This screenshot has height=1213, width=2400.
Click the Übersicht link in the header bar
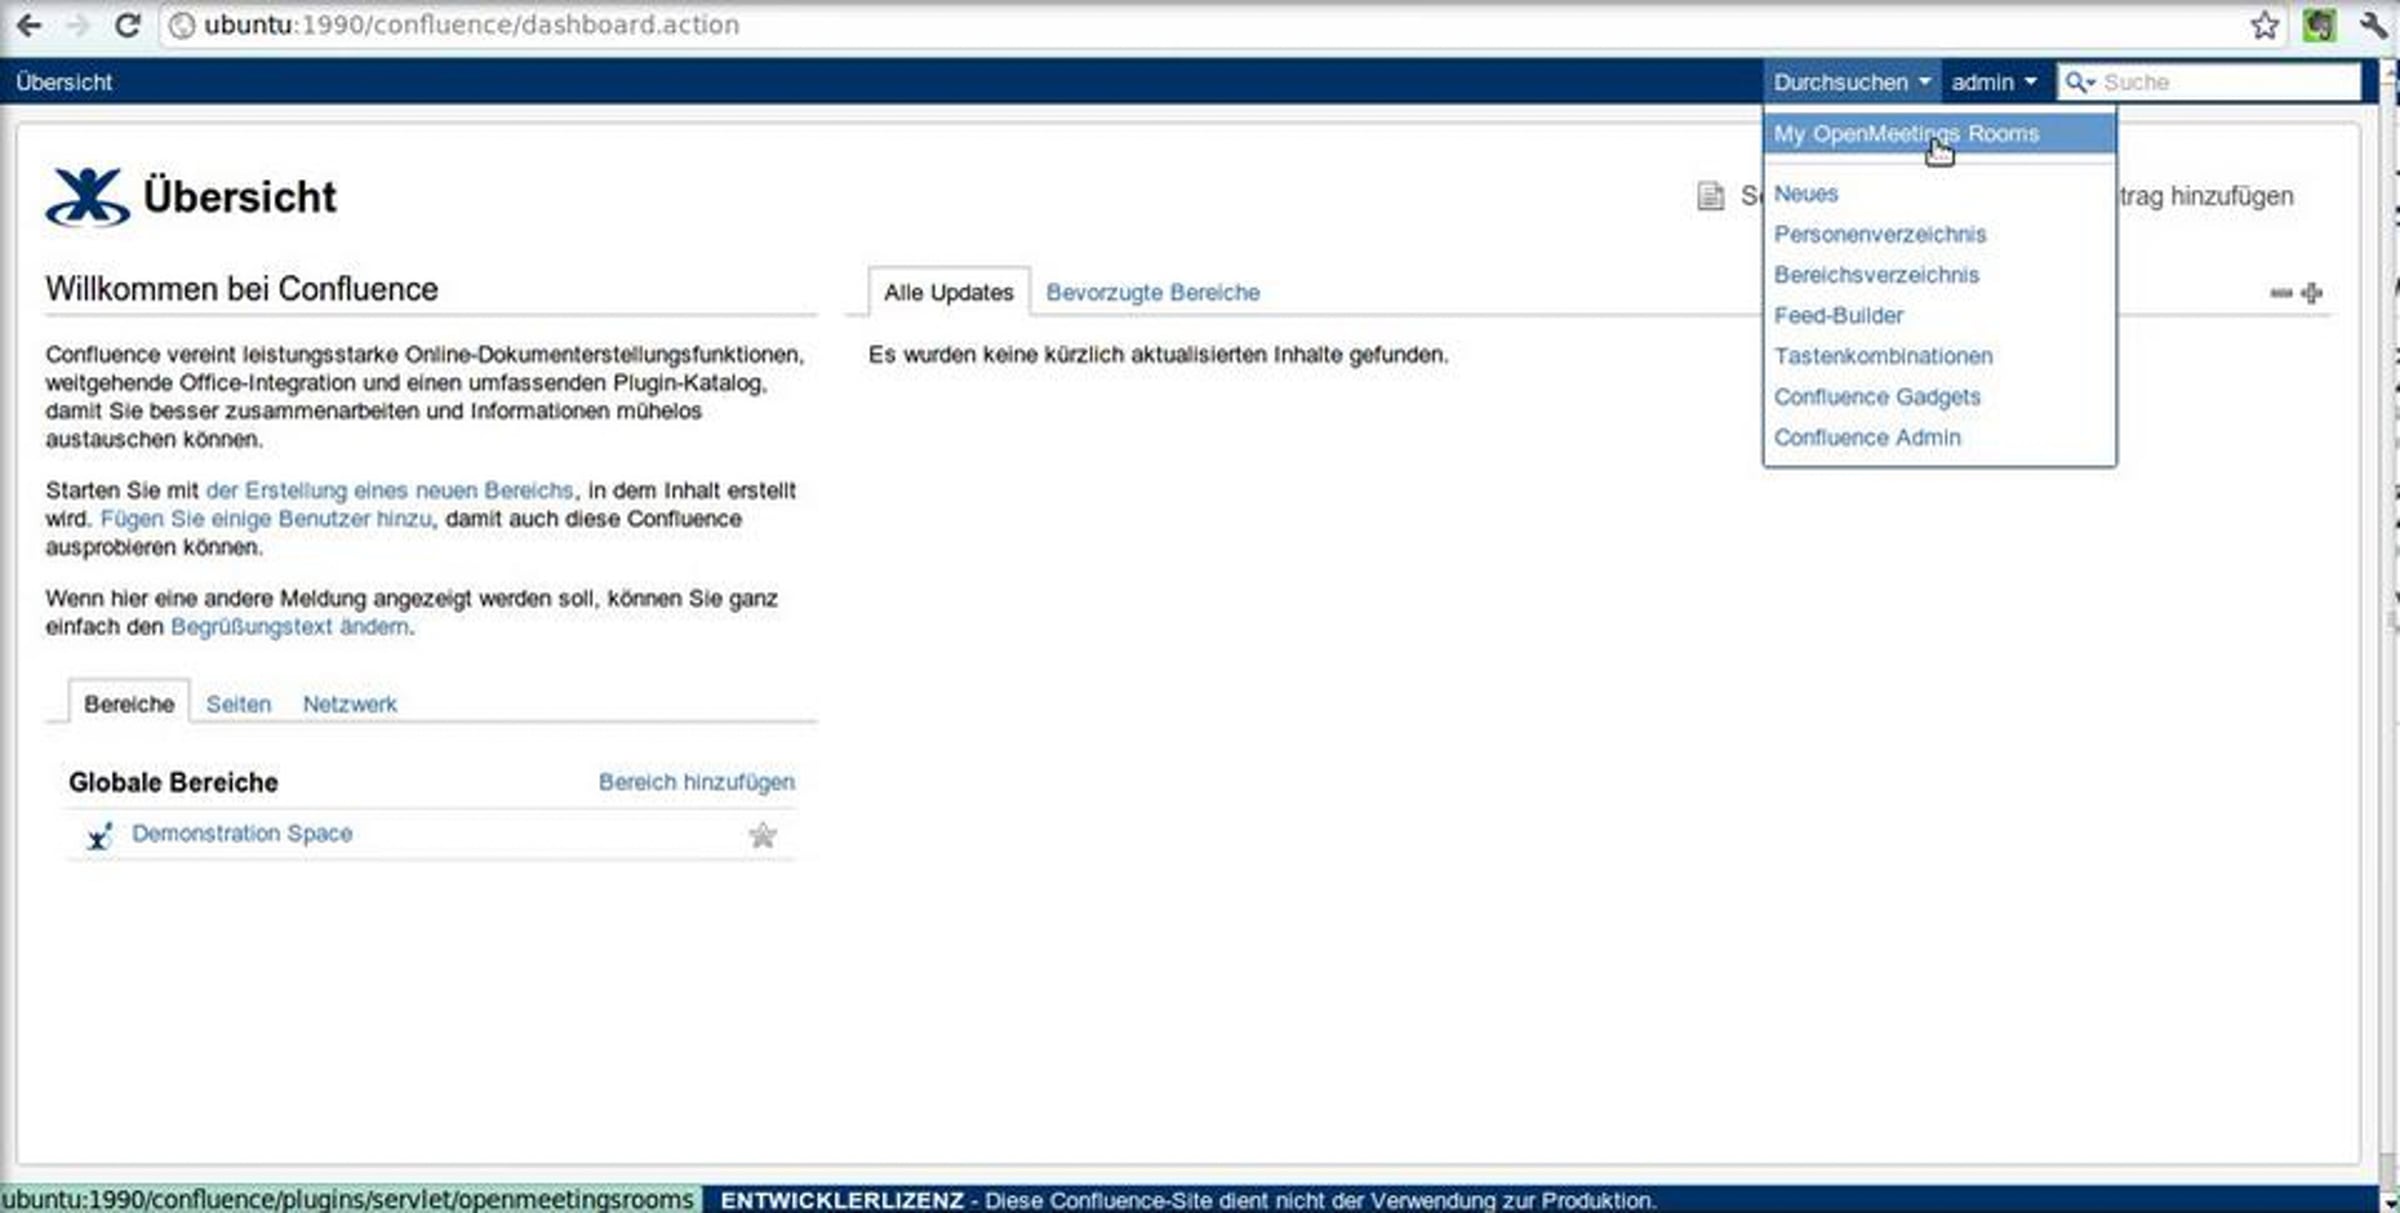pyautogui.click(x=64, y=82)
